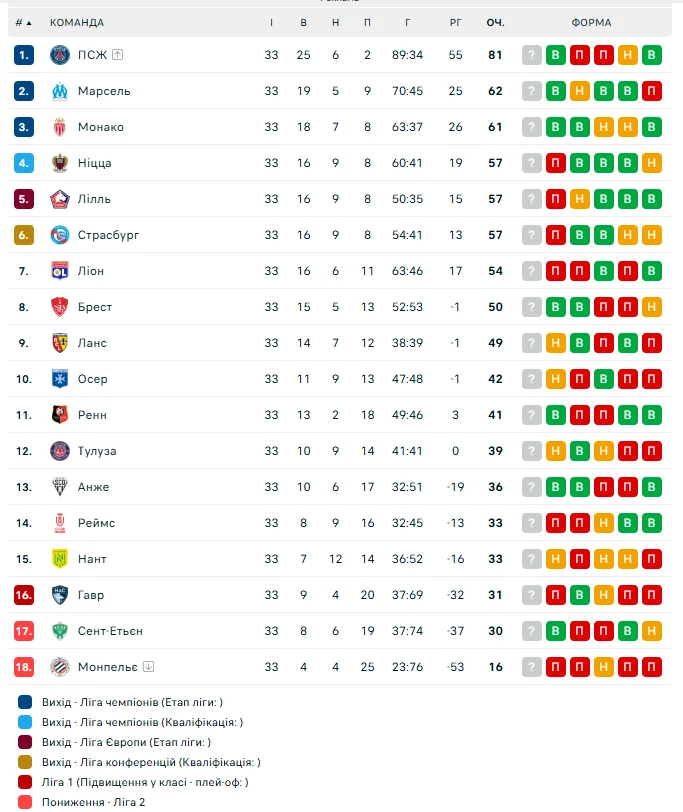Open the Lille club badge
This screenshot has width=683, height=812.
click(59, 199)
